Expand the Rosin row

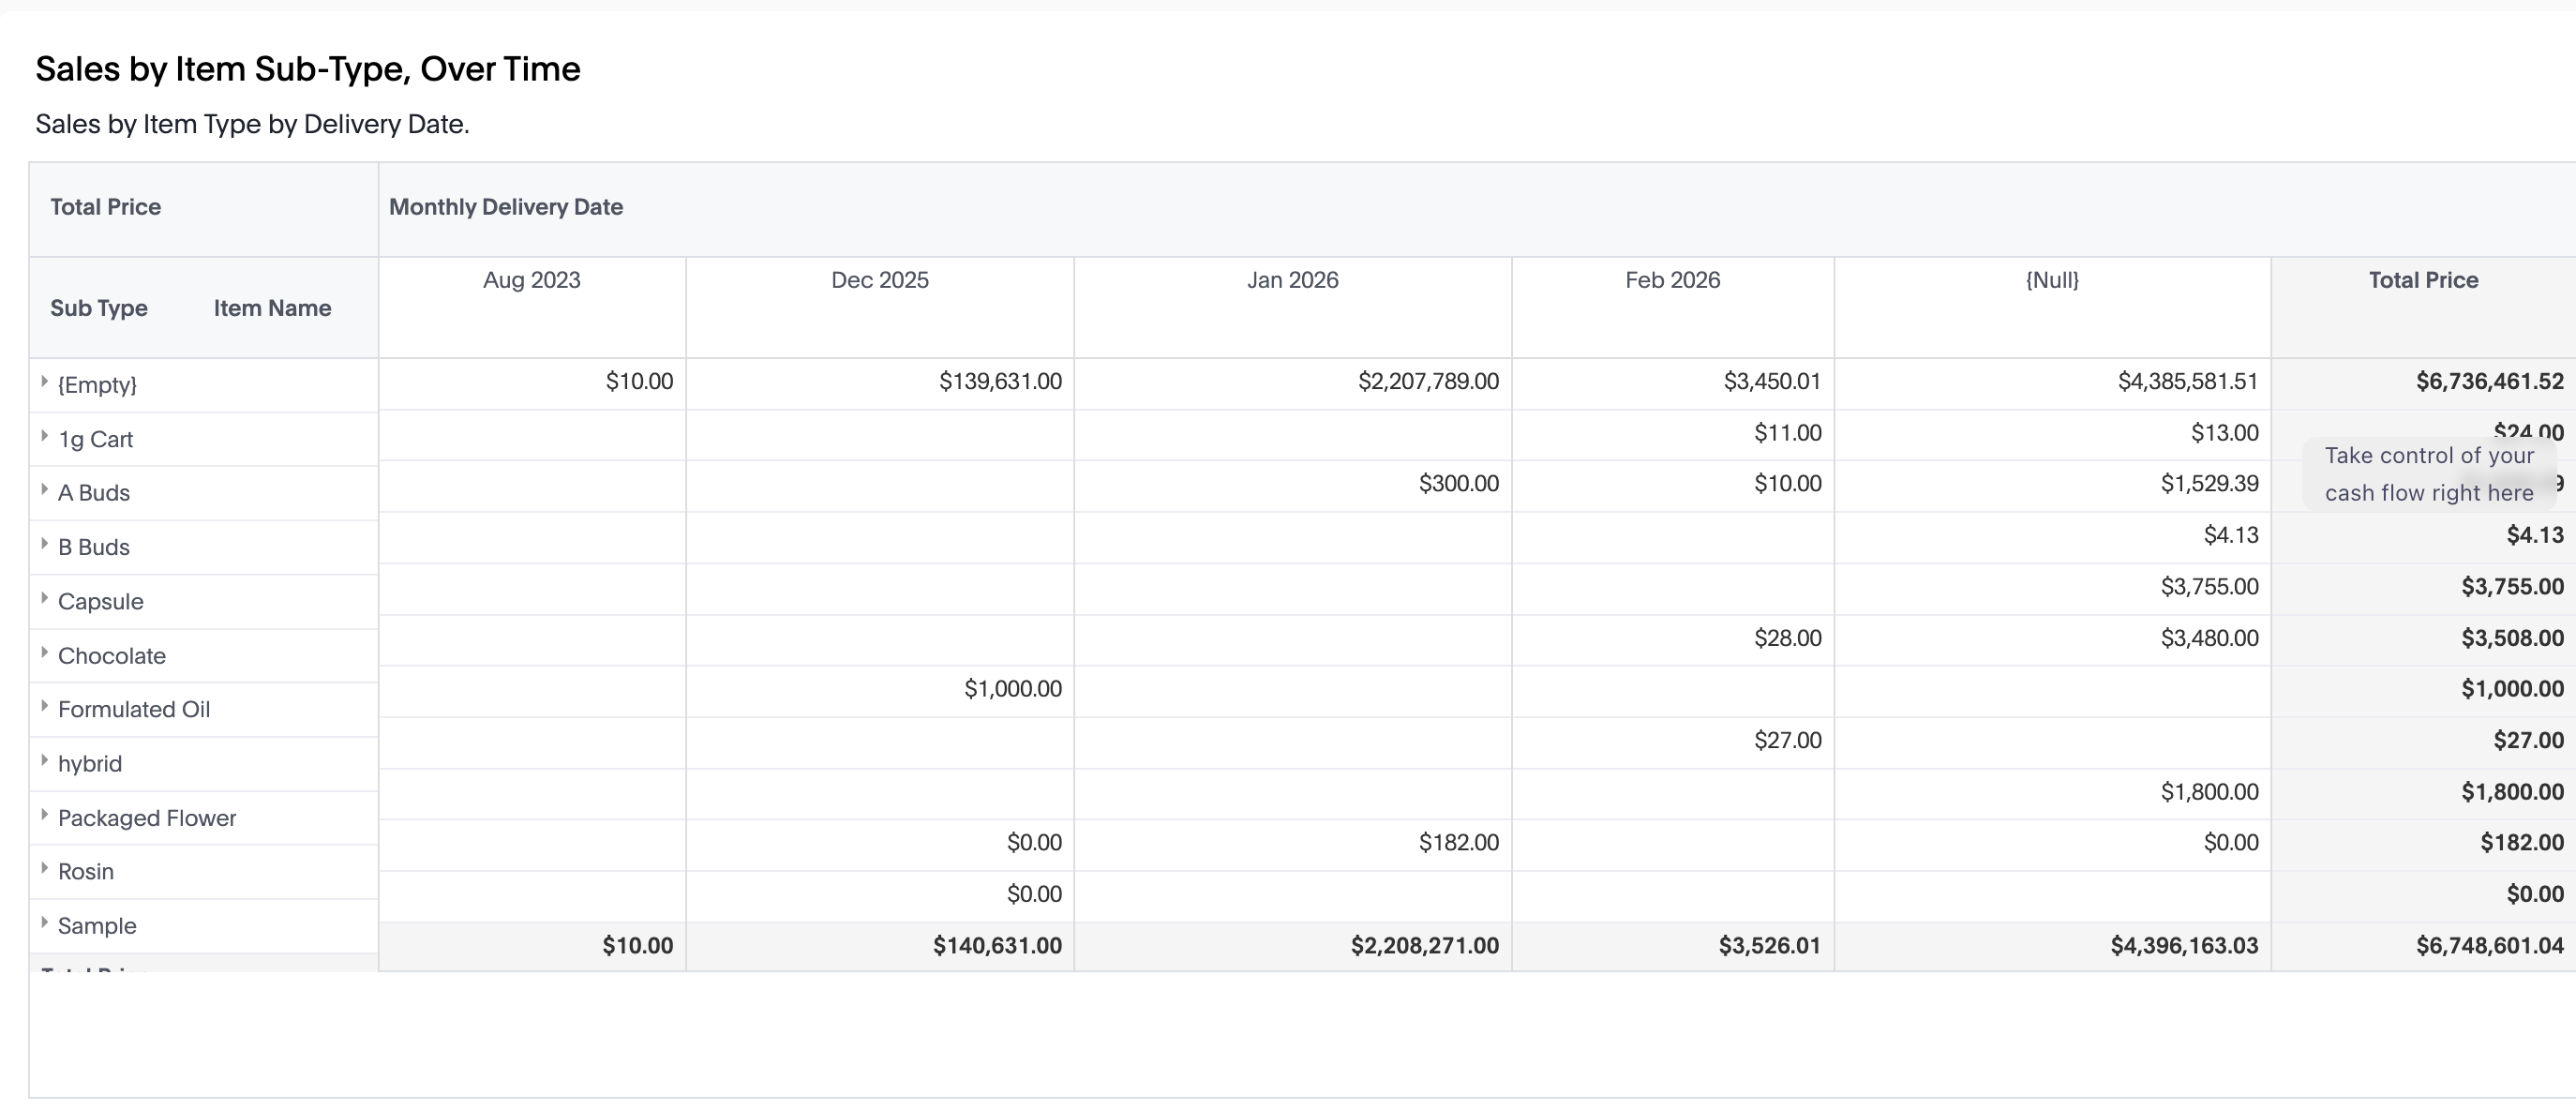click(x=45, y=868)
